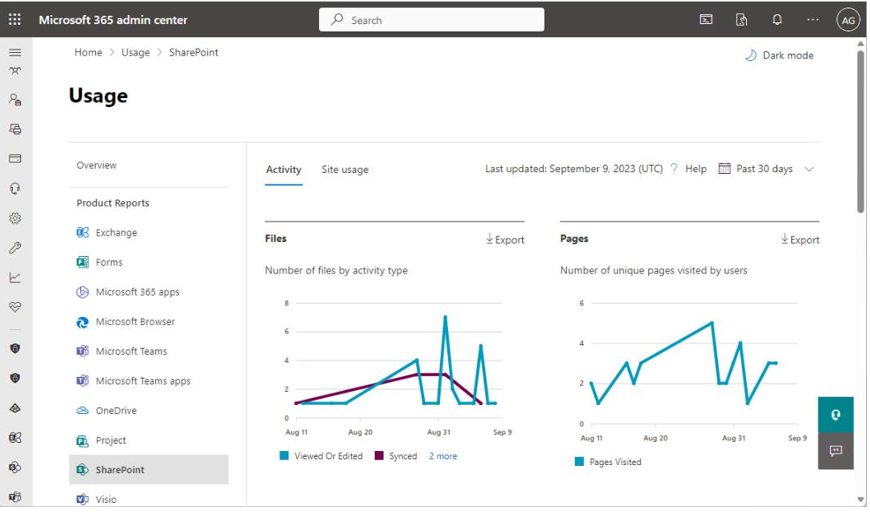The width and height of the screenshot is (870, 512).
Task: Open AG account avatar menu
Action: pyautogui.click(x=848, y=21)
